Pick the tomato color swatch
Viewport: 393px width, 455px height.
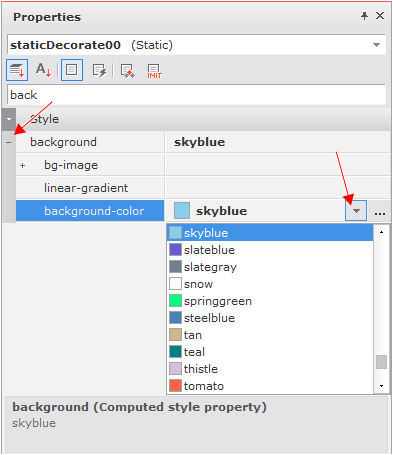(x=175, y=386)
